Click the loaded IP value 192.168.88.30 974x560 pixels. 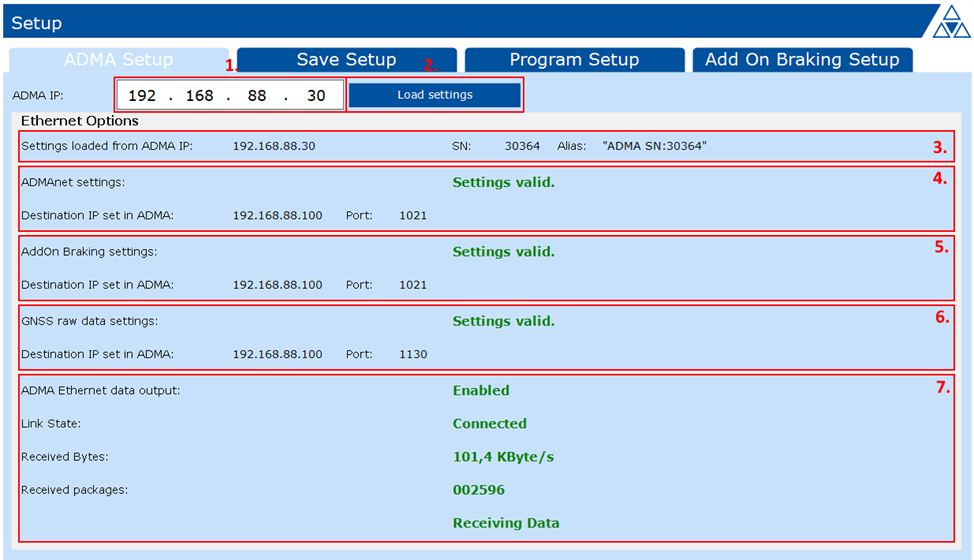274,146
